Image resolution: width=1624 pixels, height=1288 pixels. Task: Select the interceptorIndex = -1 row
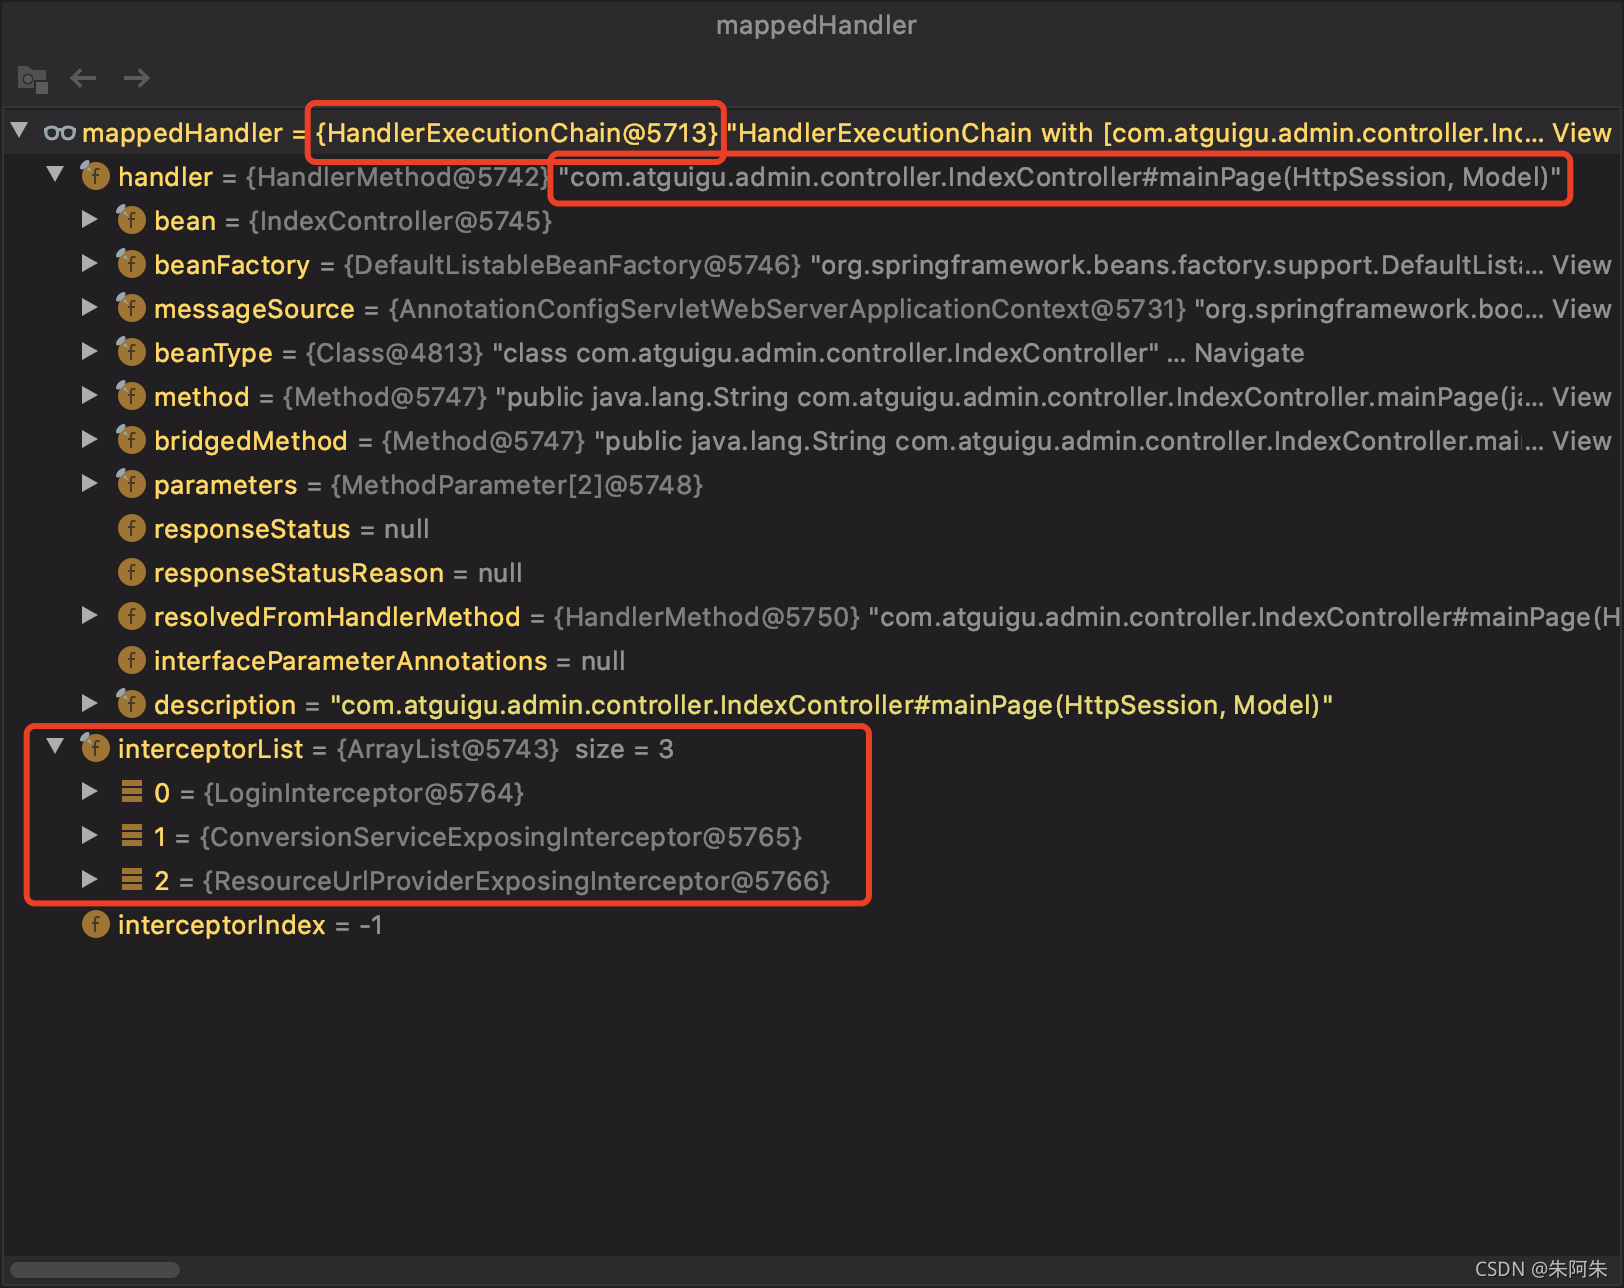point(812,925)
